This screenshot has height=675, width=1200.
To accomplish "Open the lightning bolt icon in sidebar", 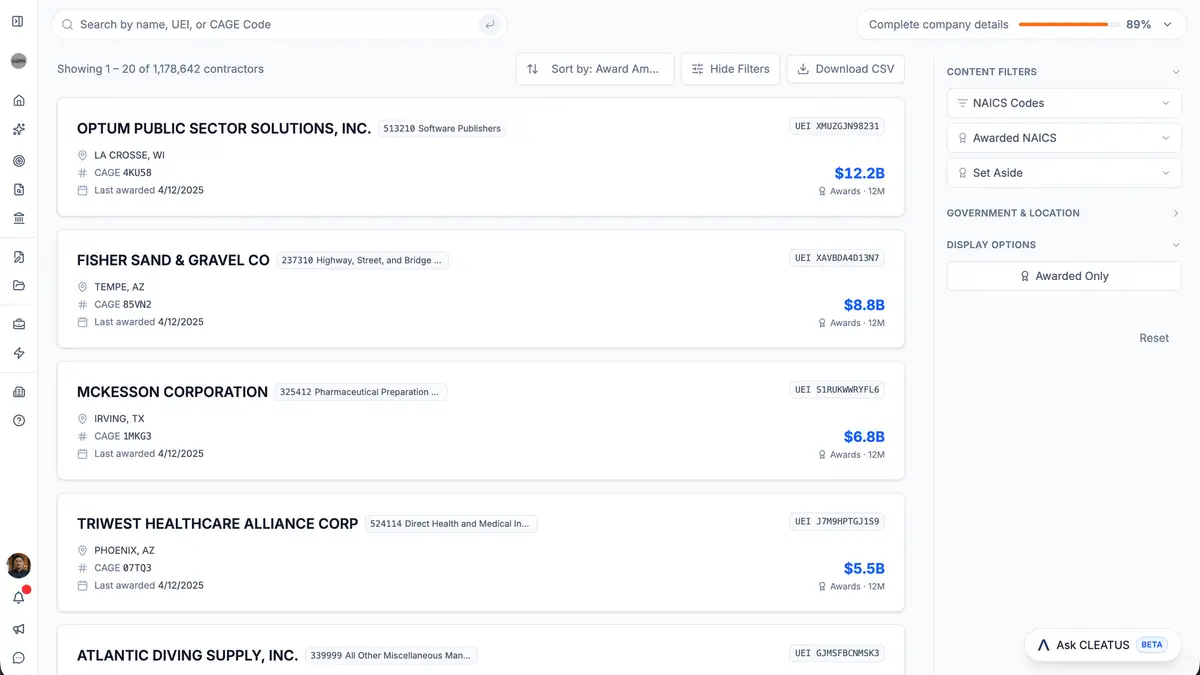I will (x=18, y=353).
